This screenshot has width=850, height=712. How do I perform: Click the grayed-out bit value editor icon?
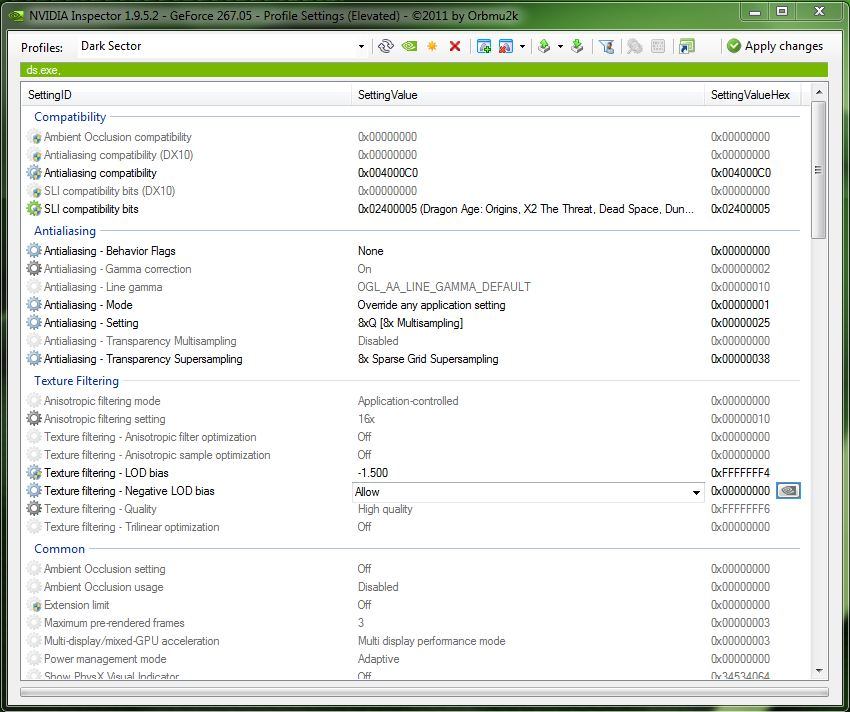point(658,47)
